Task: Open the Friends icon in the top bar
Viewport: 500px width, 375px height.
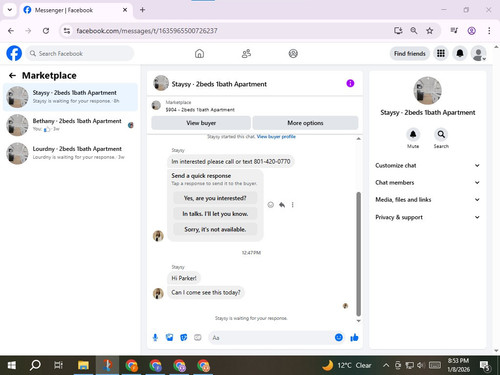Action: coord(246,53)
